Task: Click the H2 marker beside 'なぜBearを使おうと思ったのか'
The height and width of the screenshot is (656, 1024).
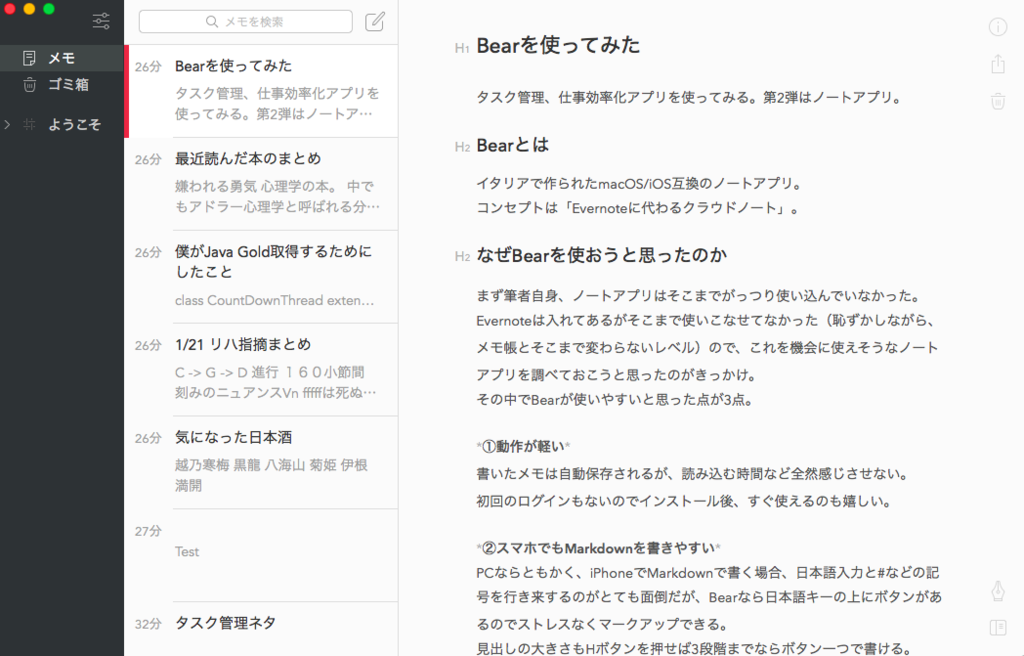Action: [462, 257]
